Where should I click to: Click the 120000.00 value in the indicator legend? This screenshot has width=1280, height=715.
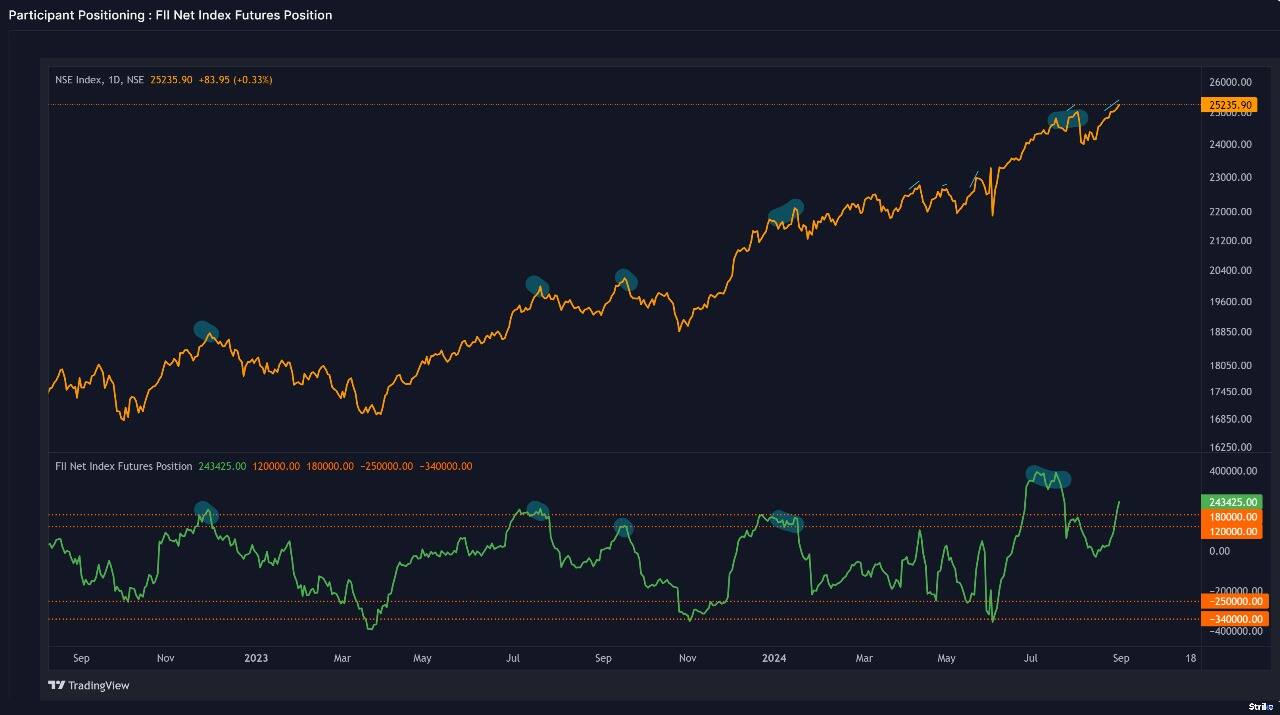(x=276, y=466)
